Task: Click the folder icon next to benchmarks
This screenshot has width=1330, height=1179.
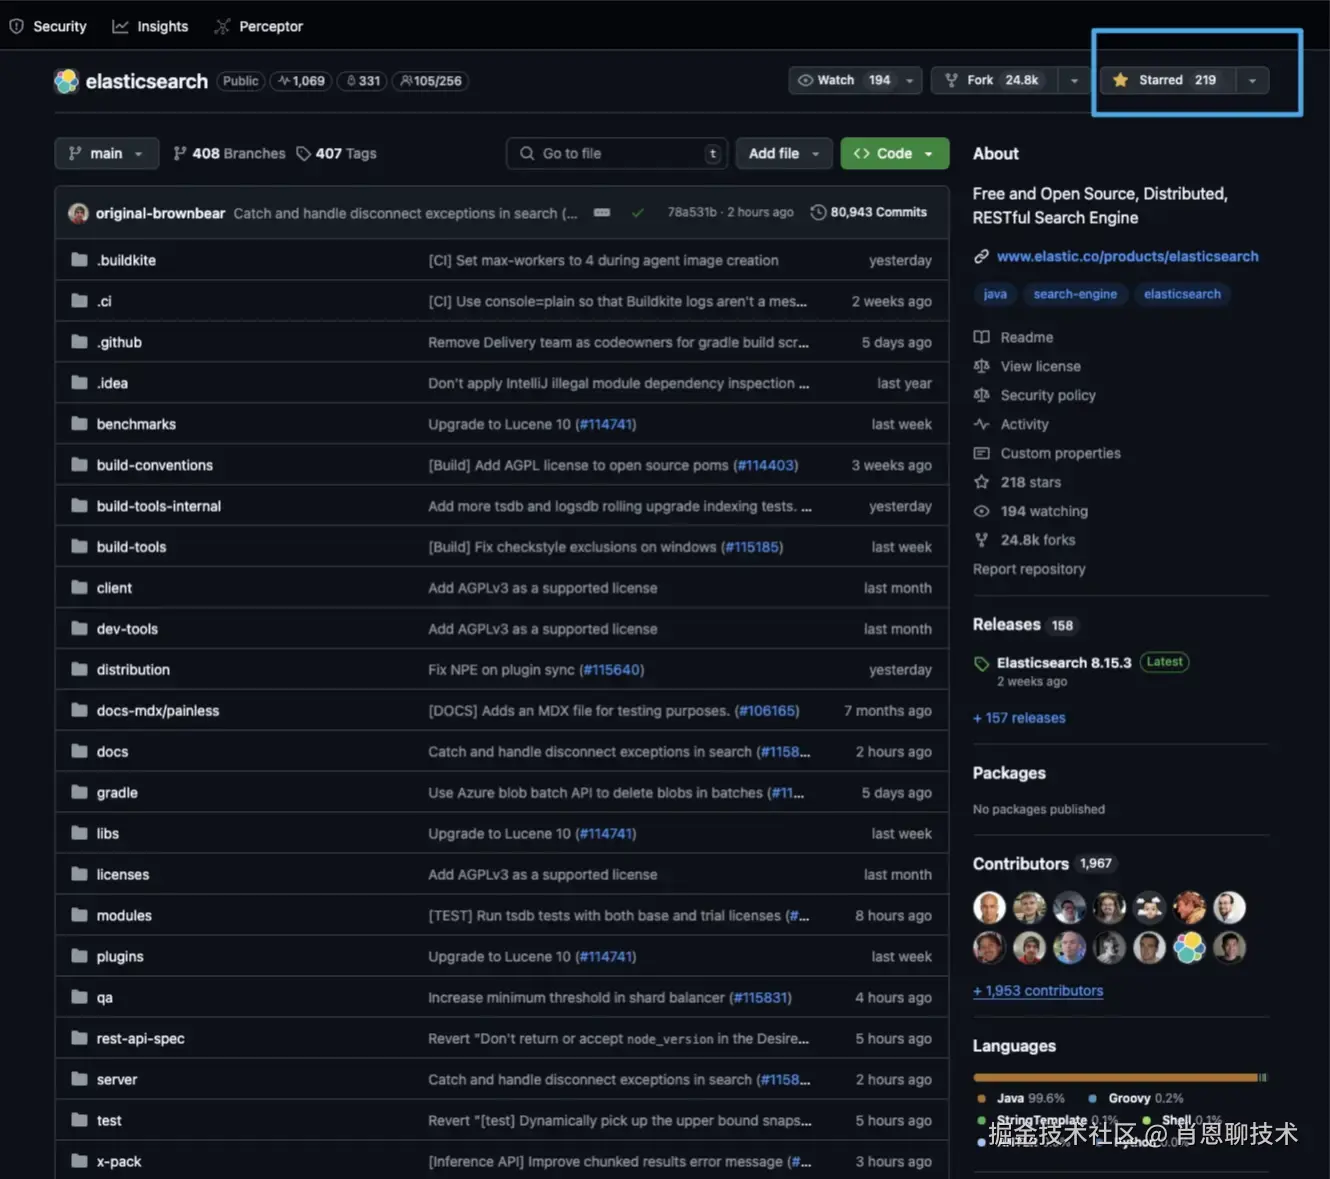Action: pyautogui.click(x=80, y=424)
